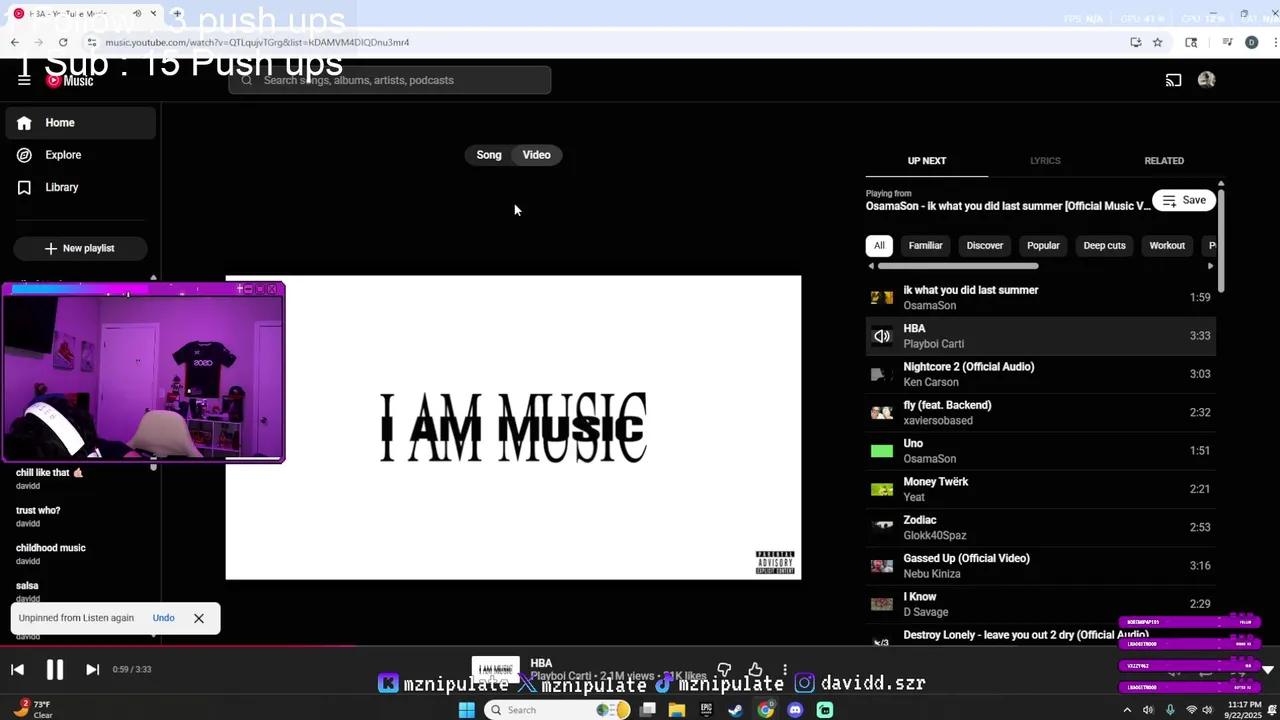
Task: Open the Chrome three-dot menu
Action: [x=1275, y=42]
